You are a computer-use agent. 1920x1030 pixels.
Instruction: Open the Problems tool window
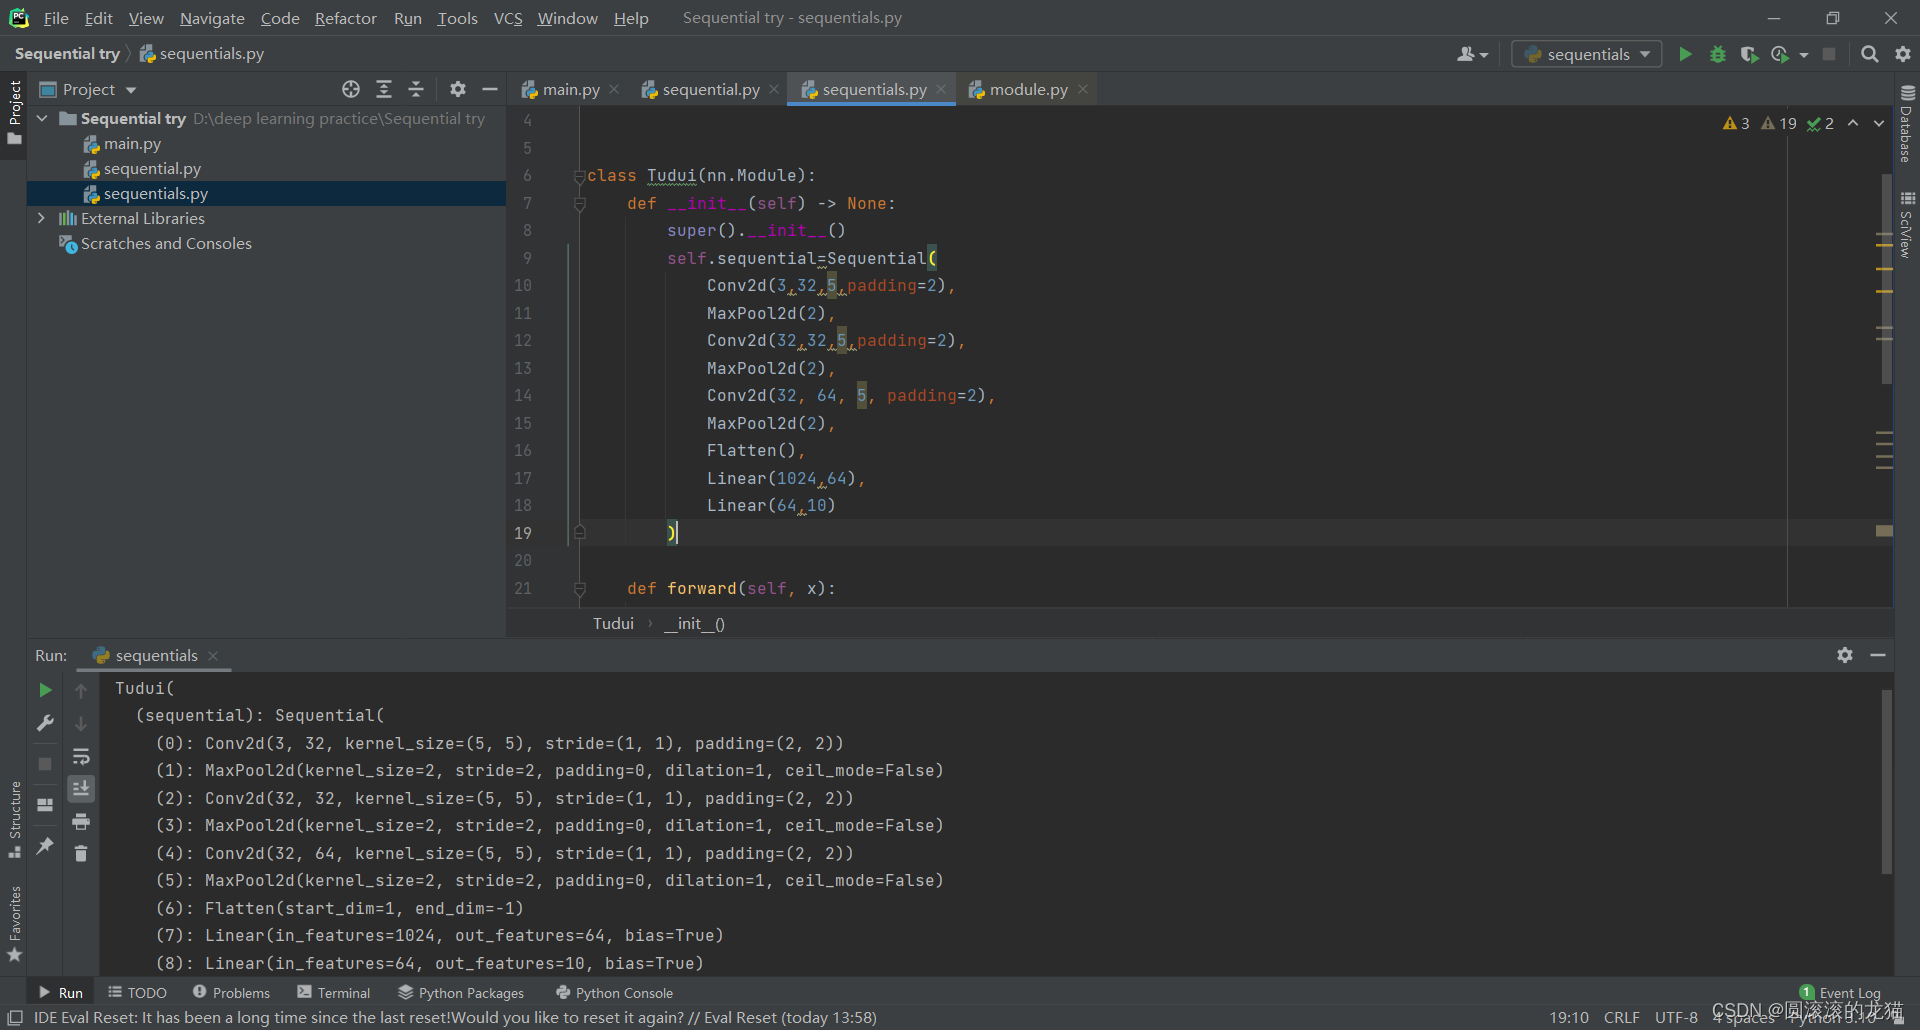point(231,993)
